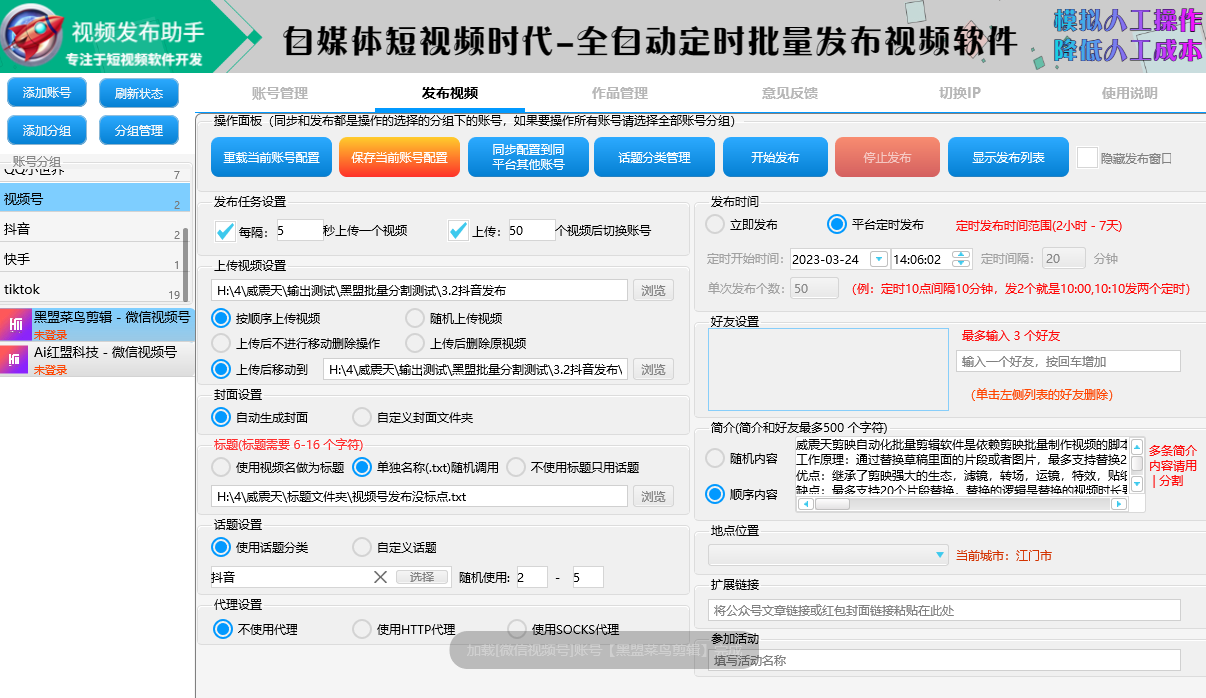The image size is (1206, 698).
Task: Open 分组管理 button
Action: pos(139,130)
